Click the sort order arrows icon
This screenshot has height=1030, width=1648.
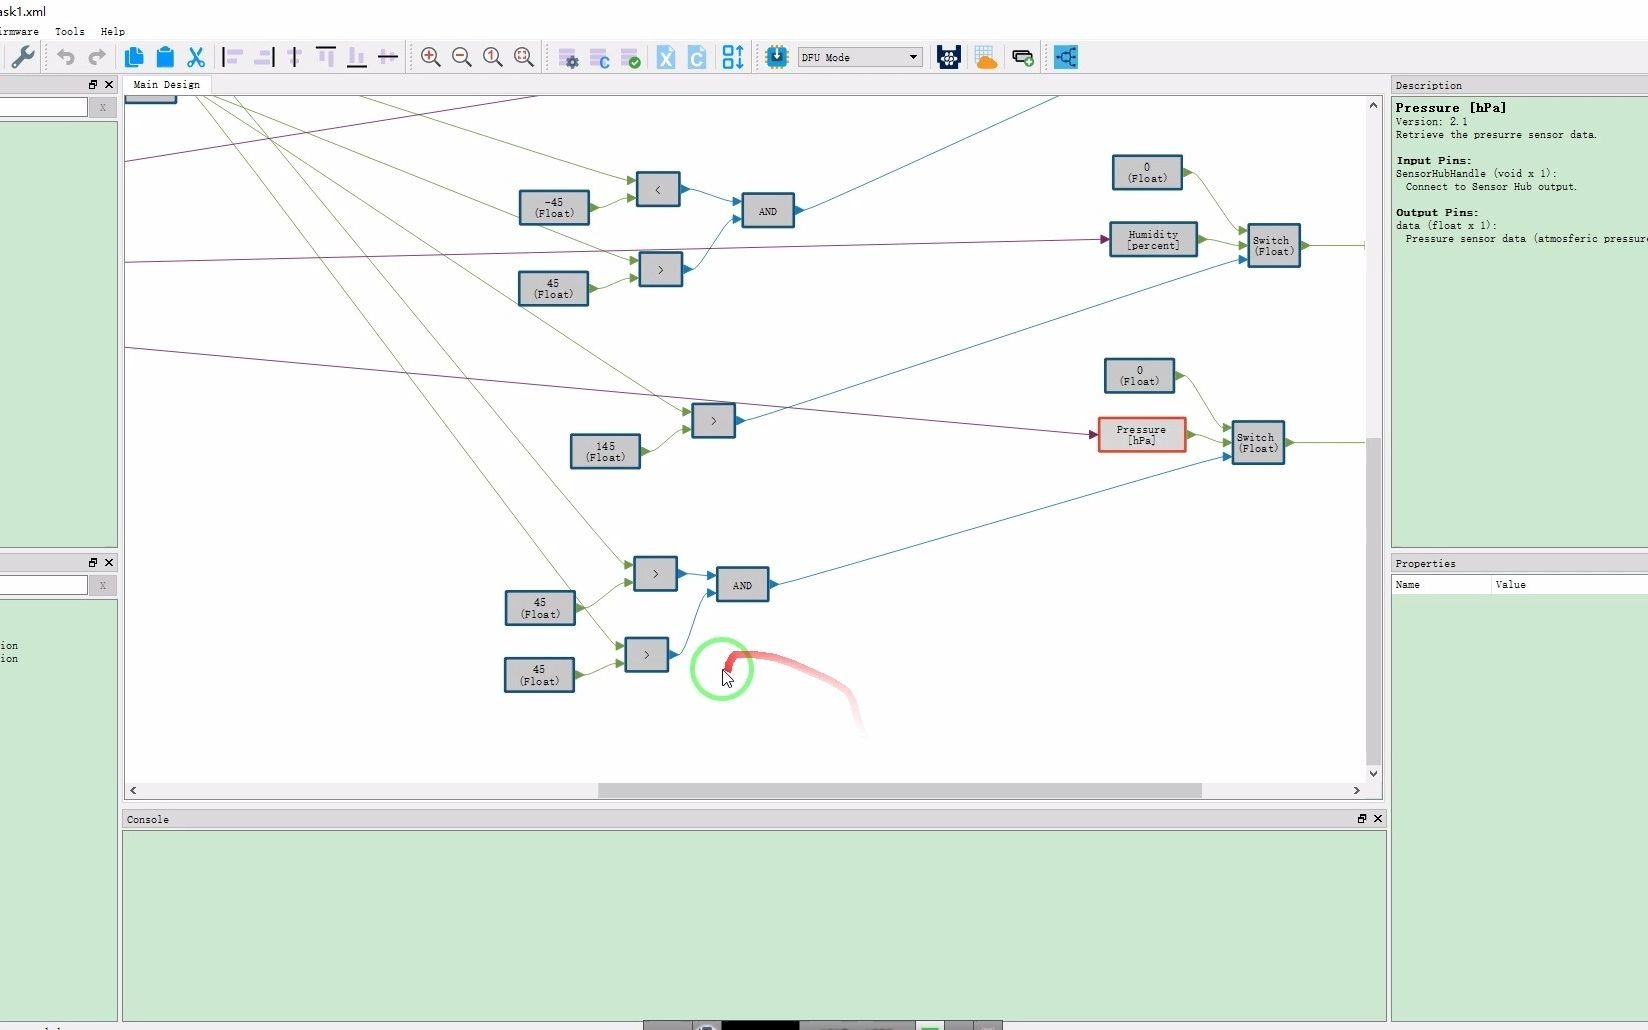(733, 57)
